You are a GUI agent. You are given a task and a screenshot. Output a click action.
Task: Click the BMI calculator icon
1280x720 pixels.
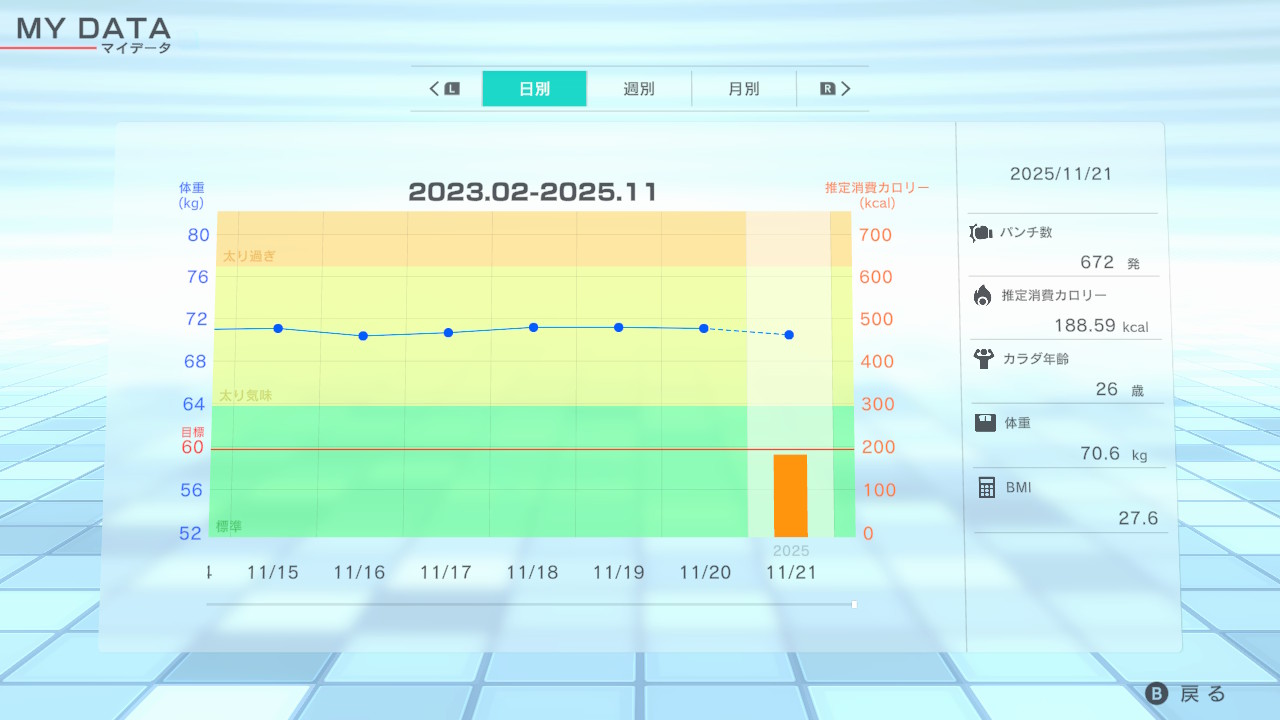click(987, 487)
